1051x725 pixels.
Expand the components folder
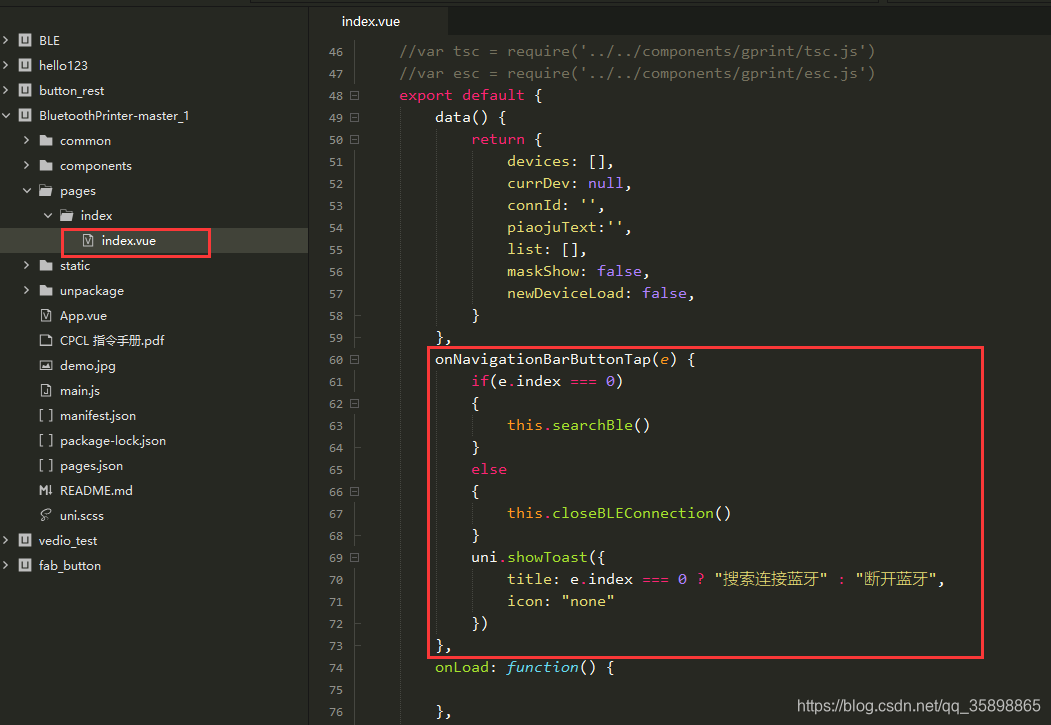pos(27,166)
